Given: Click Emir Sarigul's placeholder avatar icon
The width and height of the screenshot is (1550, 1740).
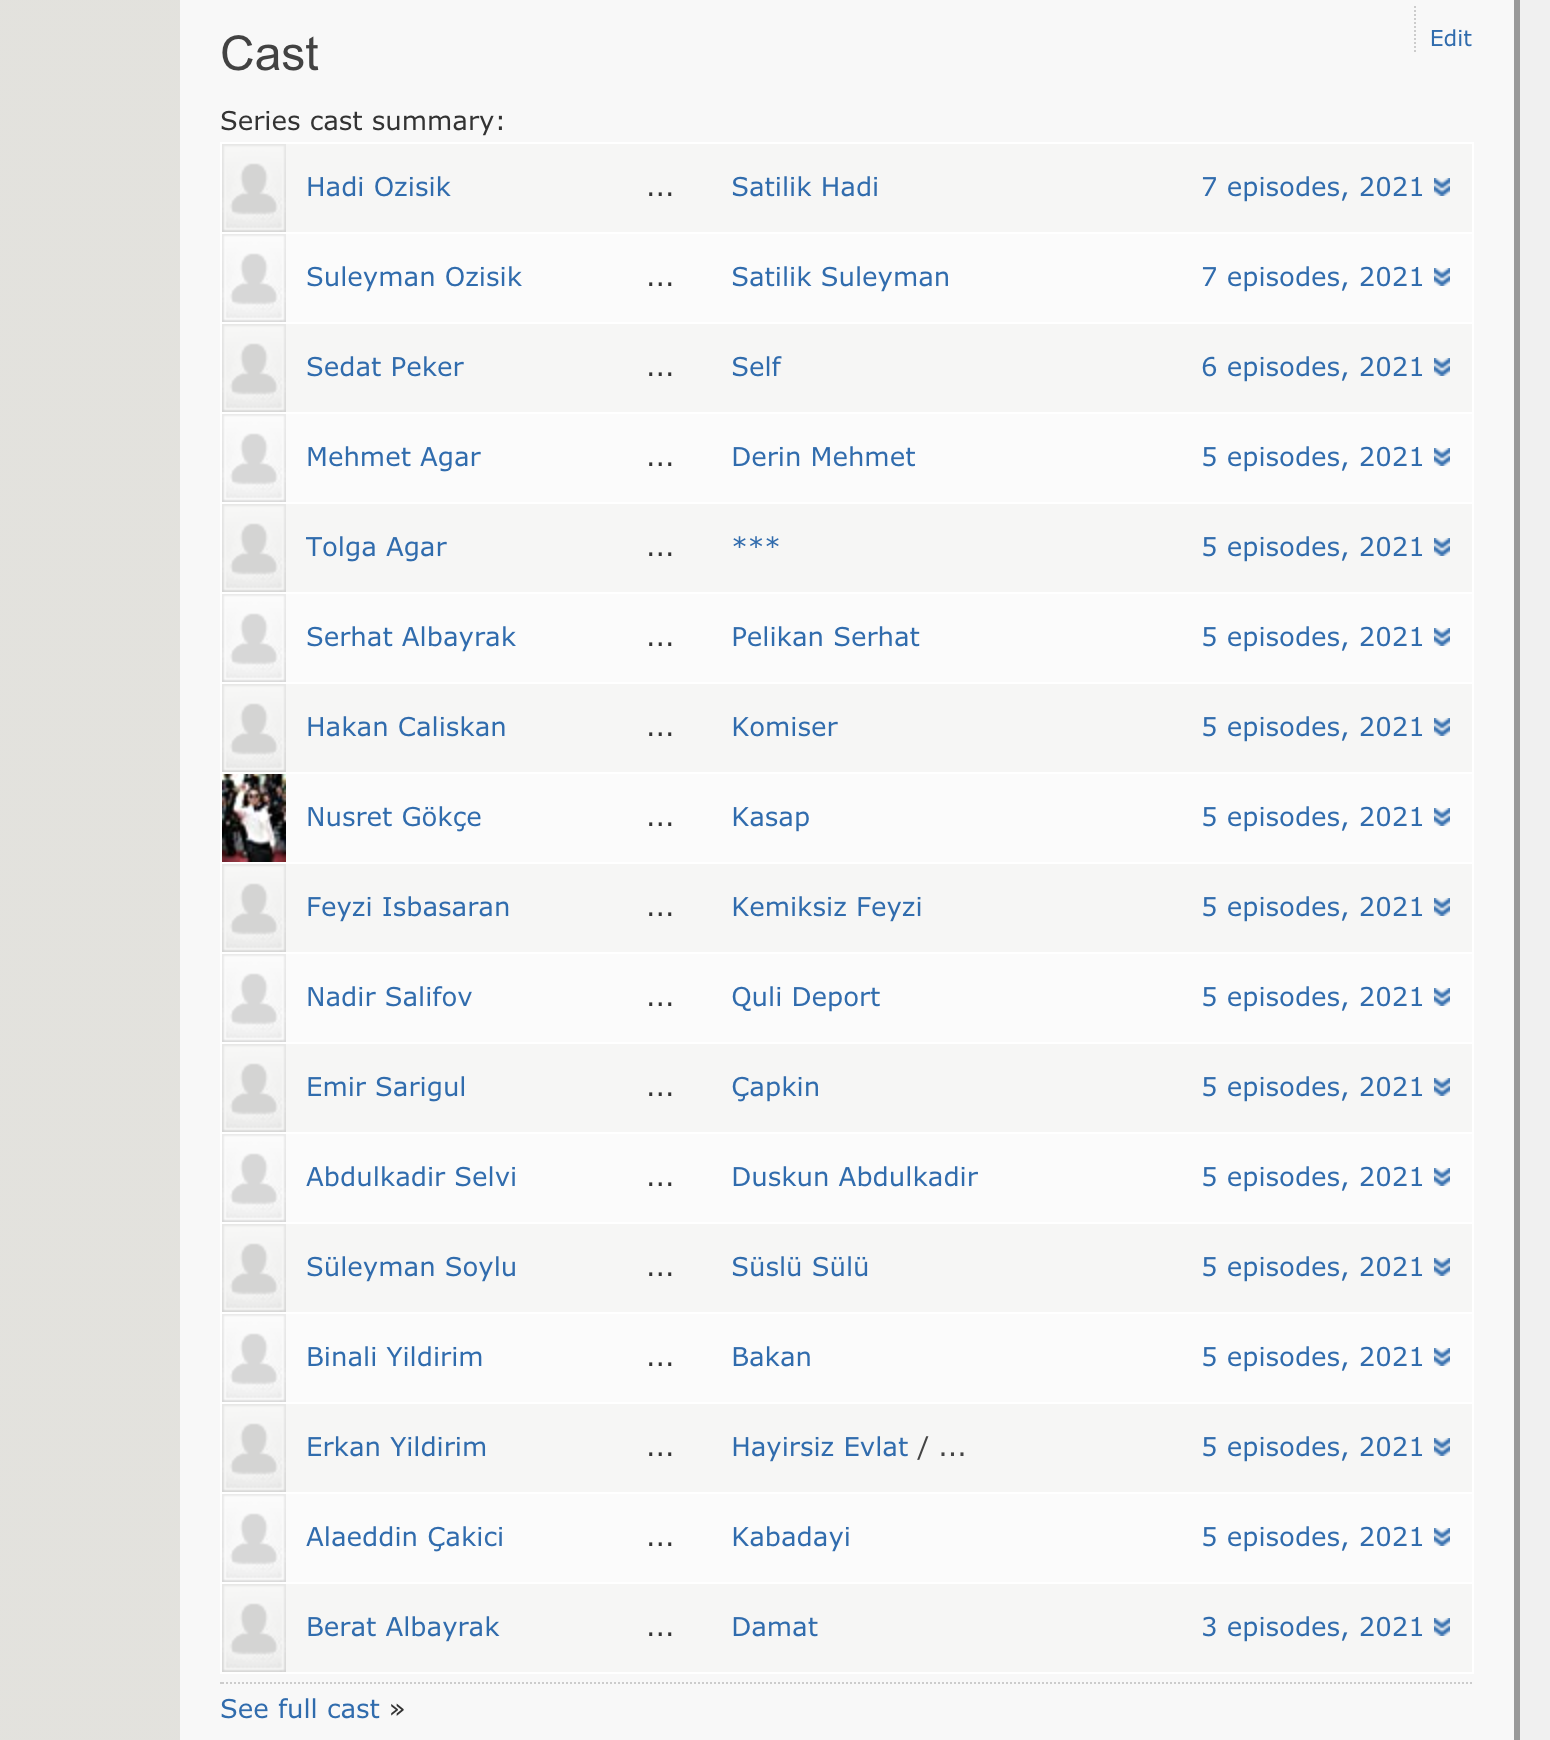Looking at the screenshot, I should click(x=253, y=1088).
